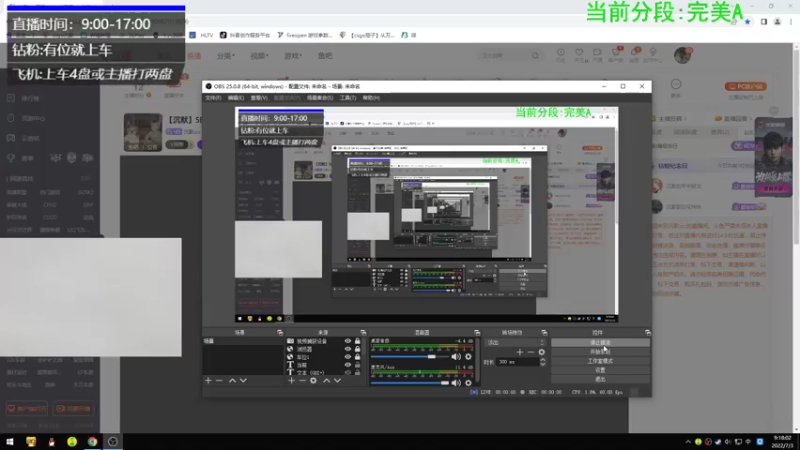Select the scene entry in Scenes list

tap(243, 341)
